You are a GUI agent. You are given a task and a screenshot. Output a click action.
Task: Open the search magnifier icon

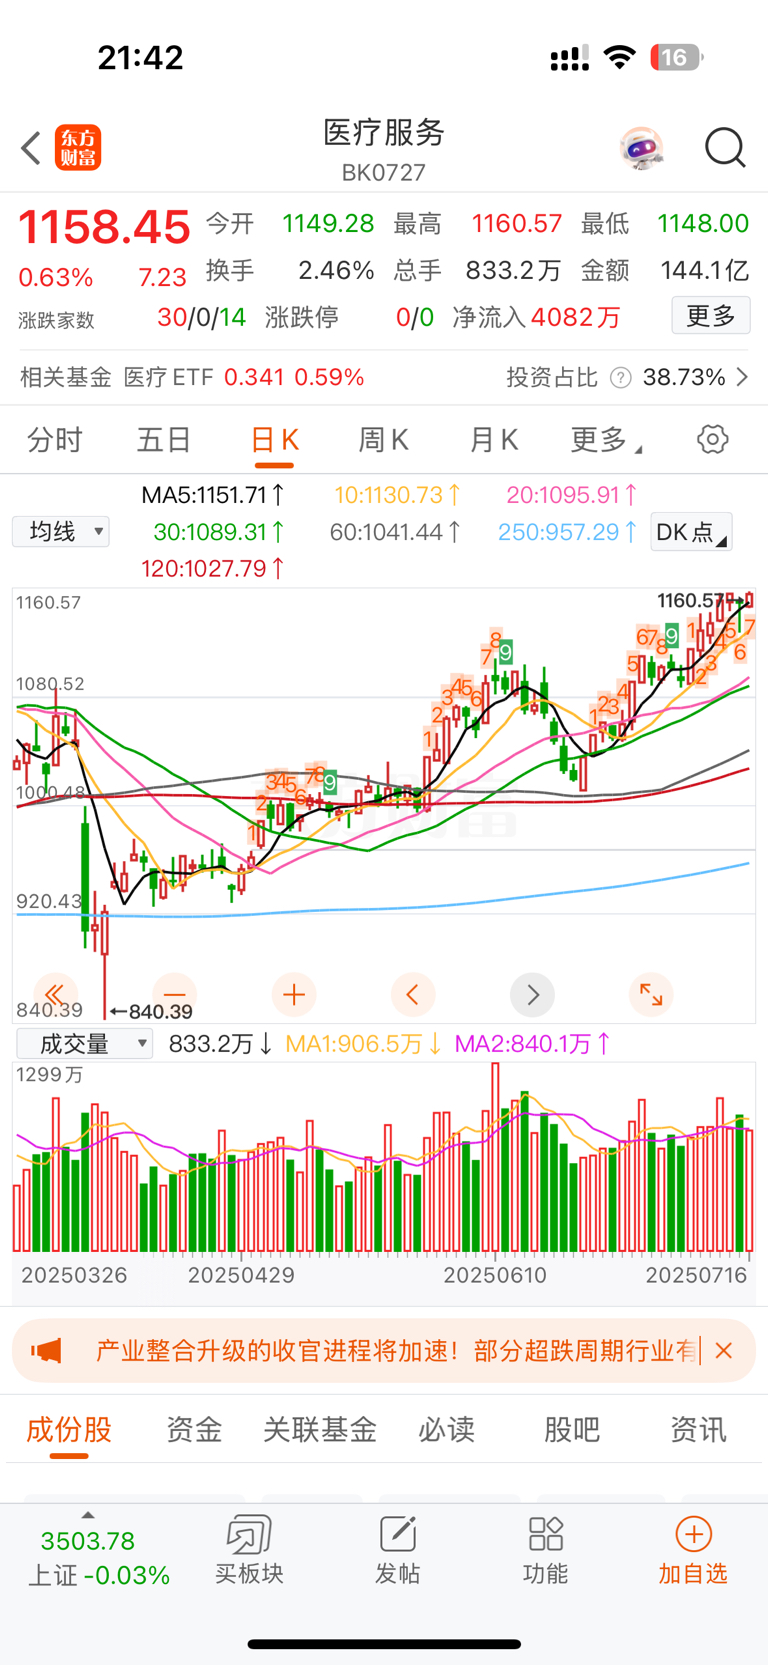[x=725, y=148]
